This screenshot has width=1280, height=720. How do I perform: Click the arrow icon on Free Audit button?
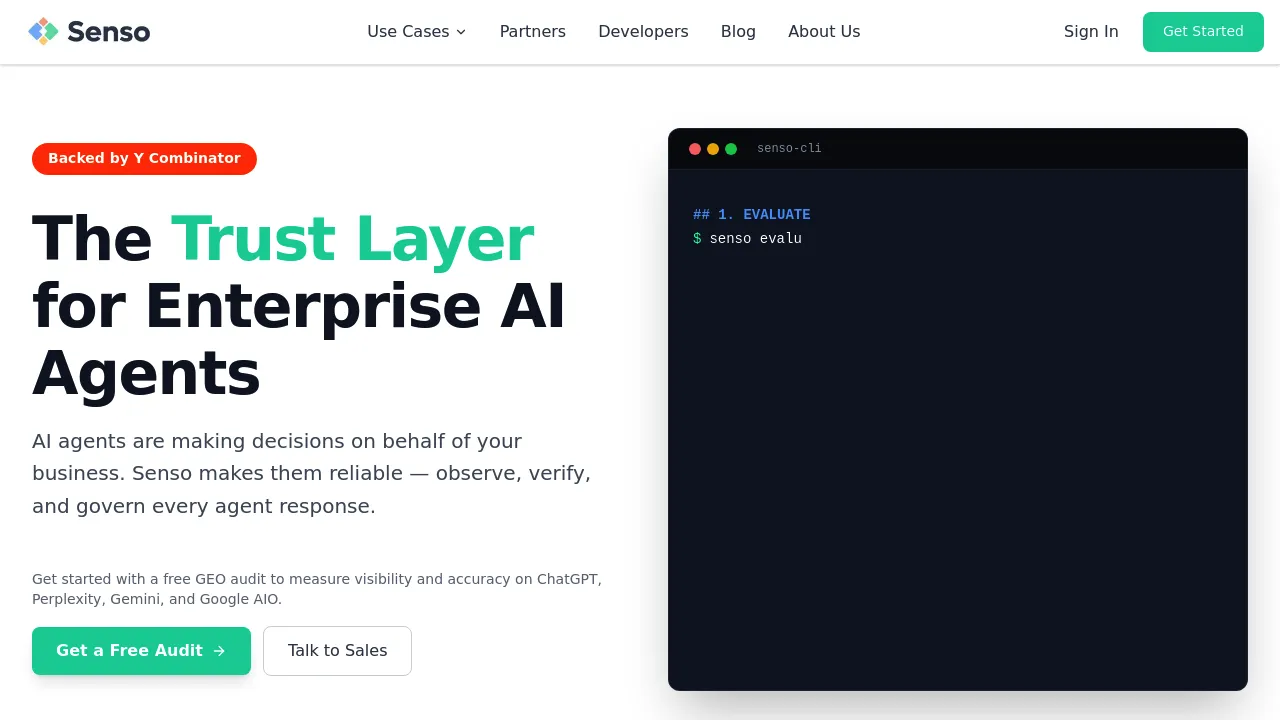[x=219, y=651]
